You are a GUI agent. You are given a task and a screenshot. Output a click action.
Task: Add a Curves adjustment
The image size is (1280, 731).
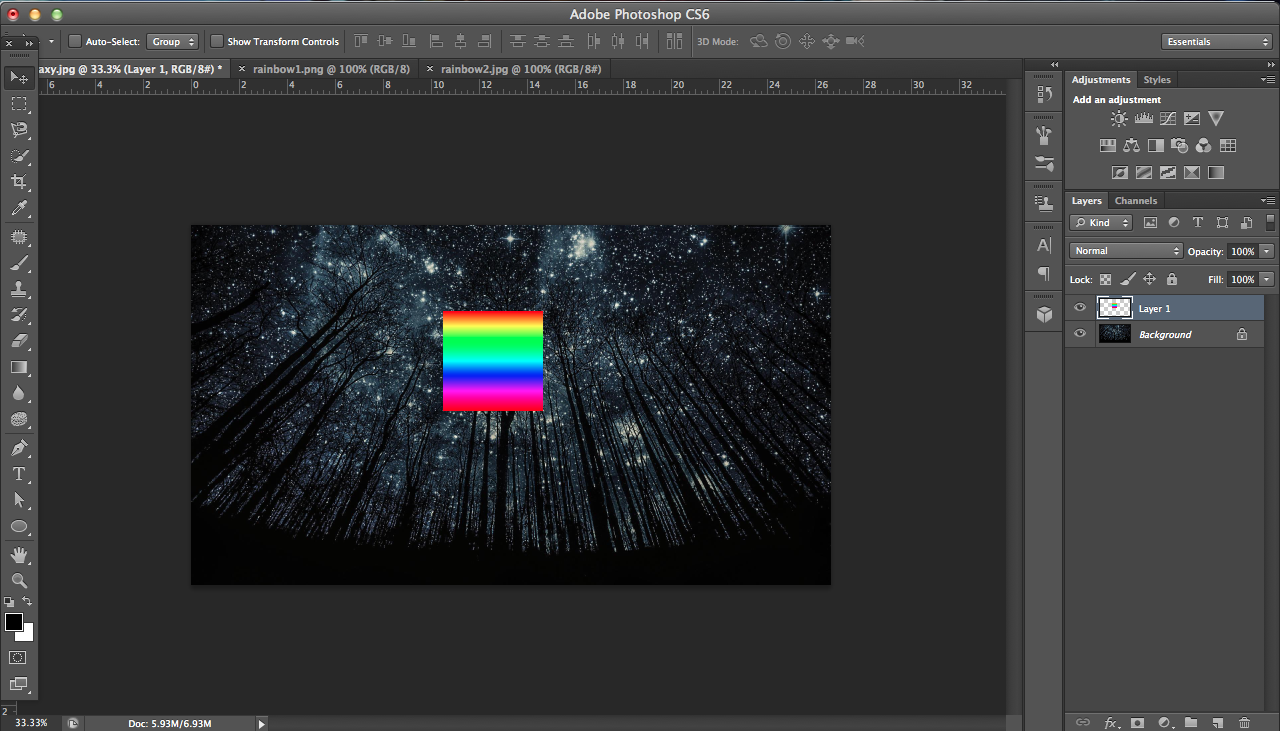click(1167, 119)
